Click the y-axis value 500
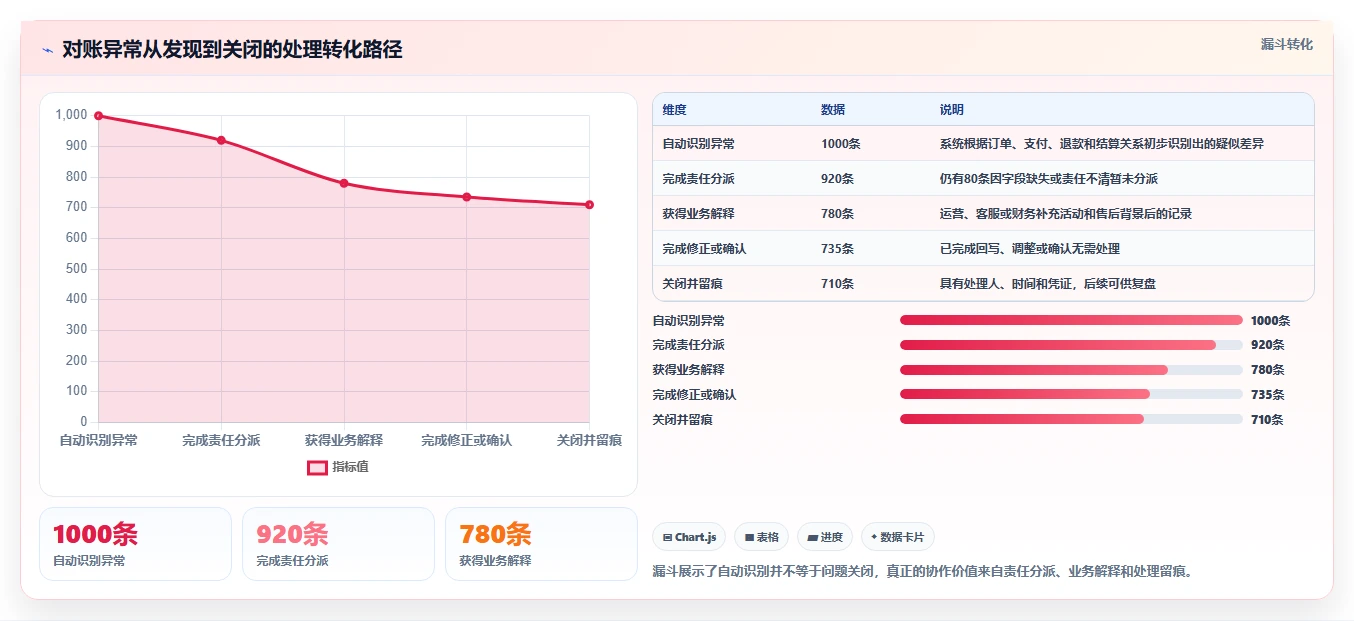 [77, 268]
